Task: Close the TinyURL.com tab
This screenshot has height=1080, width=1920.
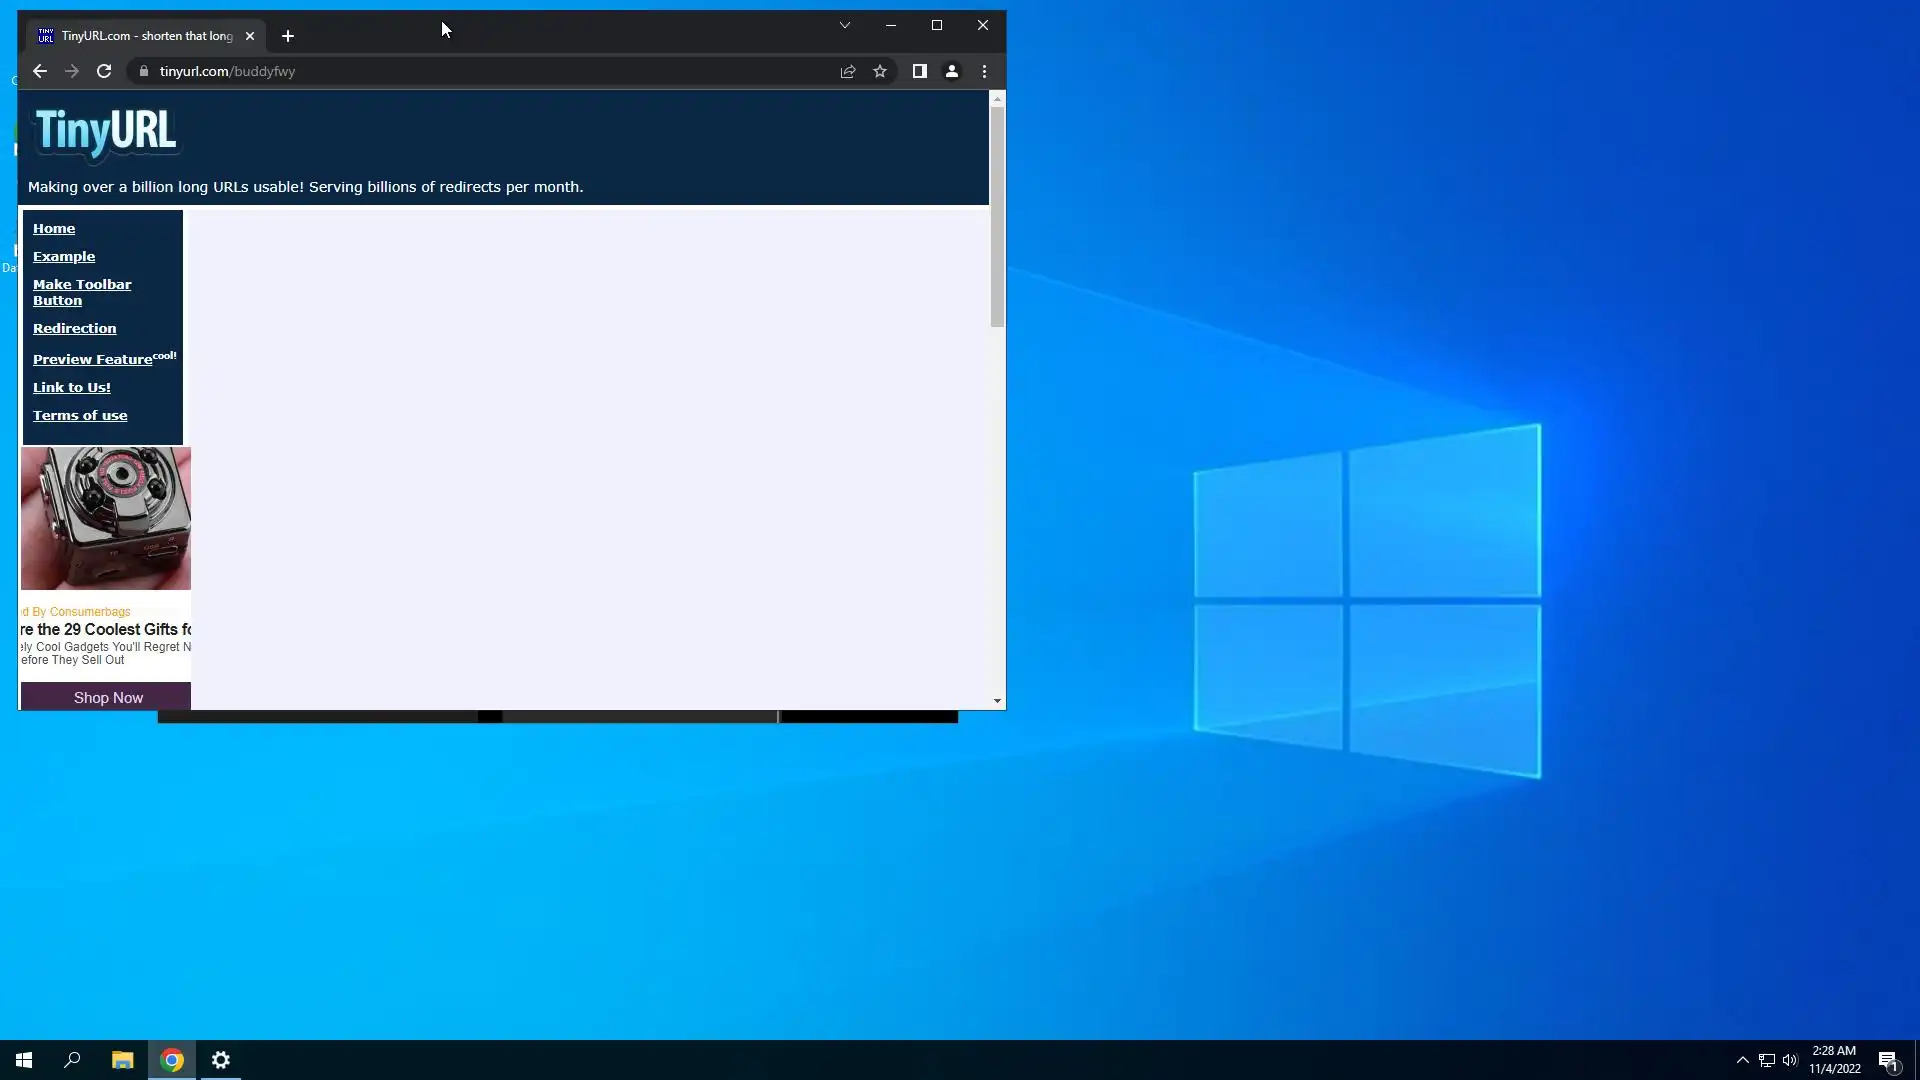Action: click(250, 36)
